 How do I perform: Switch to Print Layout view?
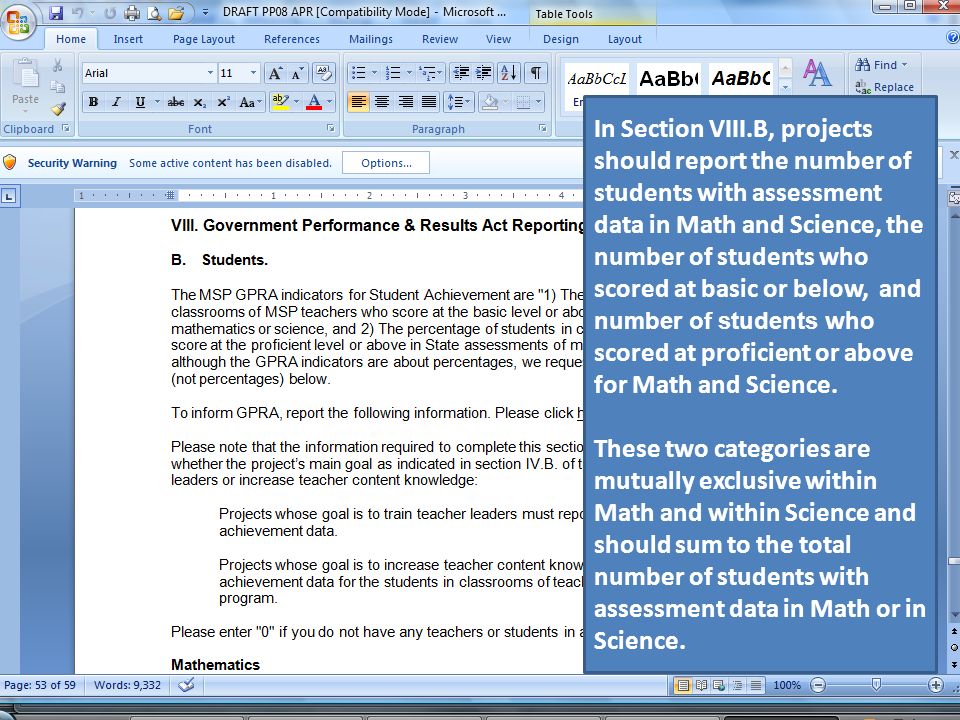(x=683, y=686)
